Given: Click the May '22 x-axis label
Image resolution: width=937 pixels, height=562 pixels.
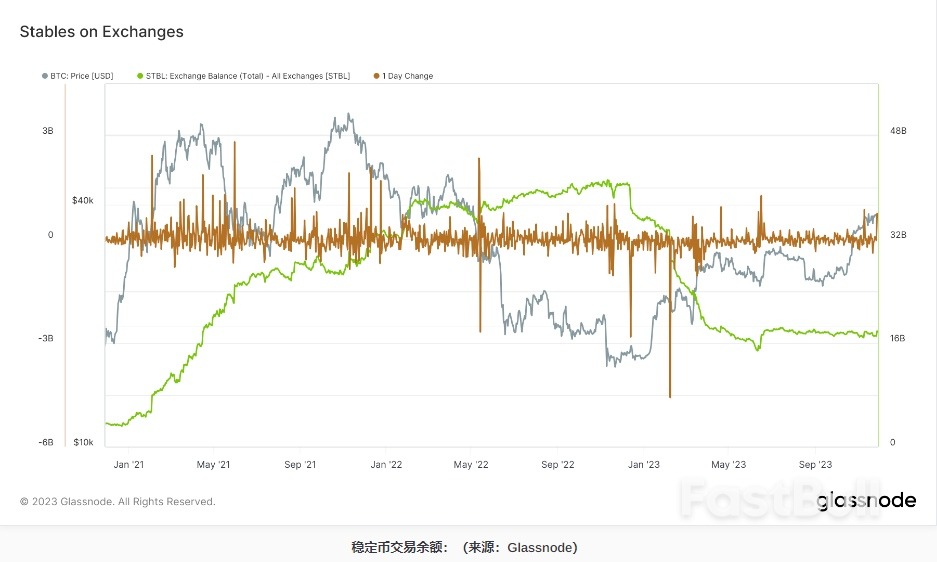Looking at the screenshot, I should (x=470, y=465).
